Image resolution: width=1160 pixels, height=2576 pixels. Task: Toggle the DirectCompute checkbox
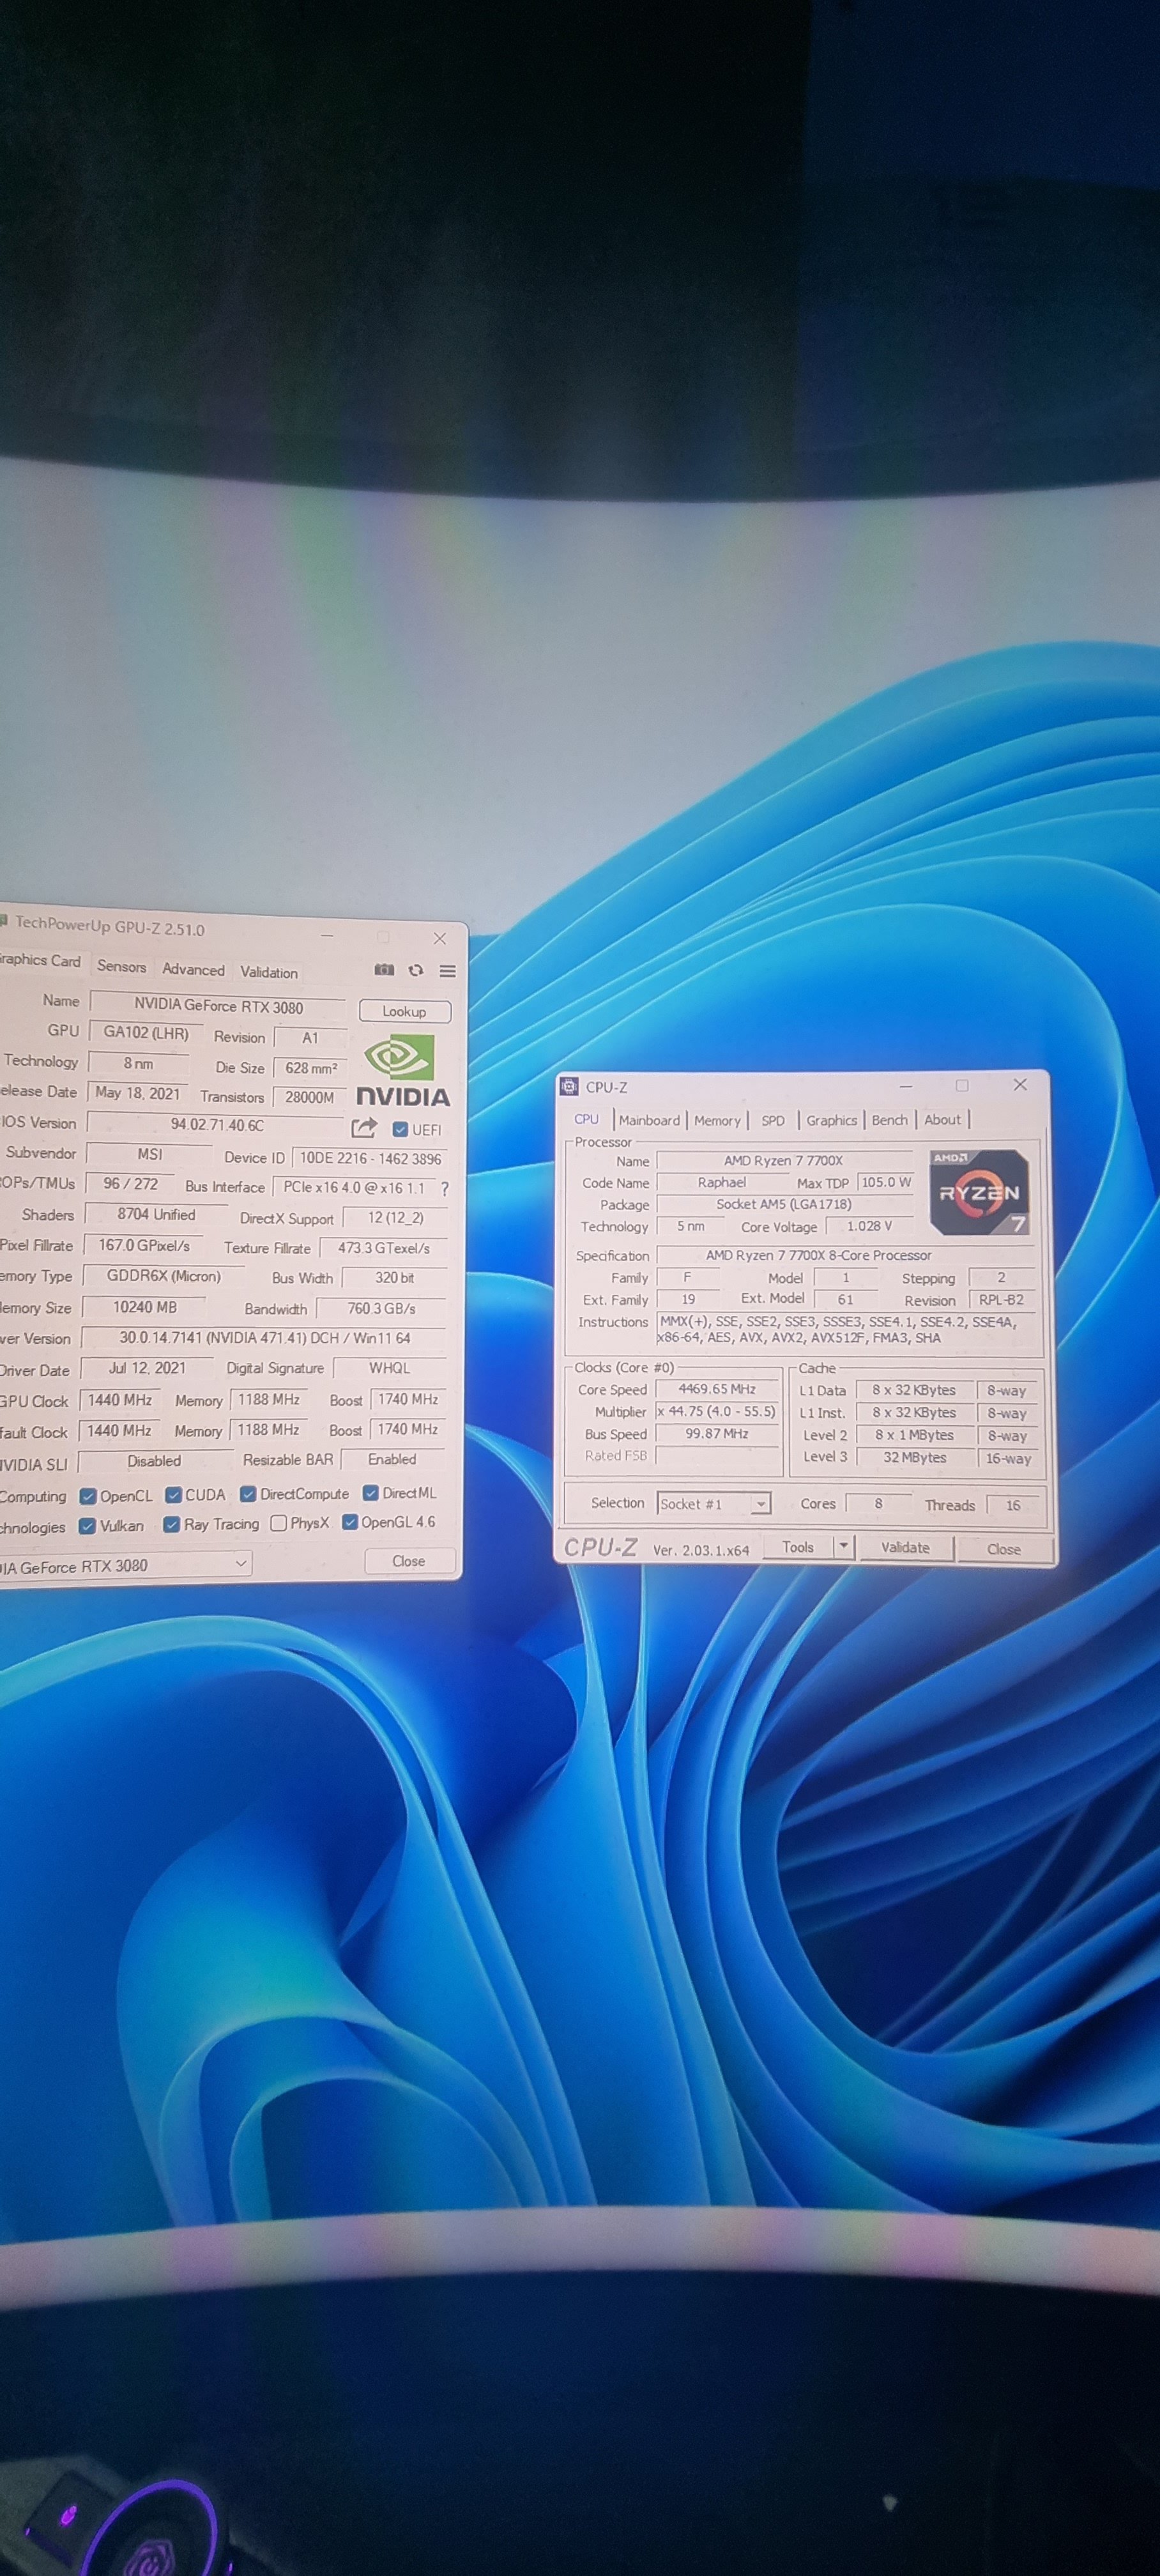click(x=248, y=1494)
